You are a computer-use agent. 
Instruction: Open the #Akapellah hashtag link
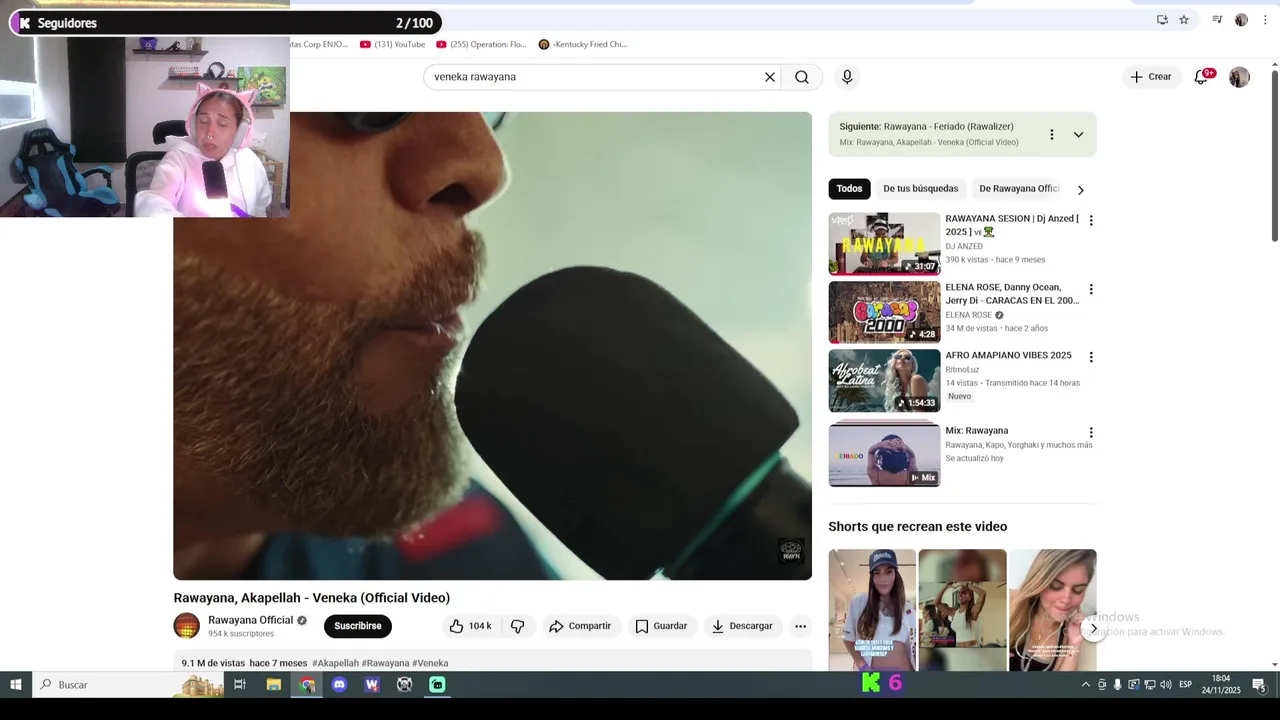pyautogui.click(x=335, y=663)
